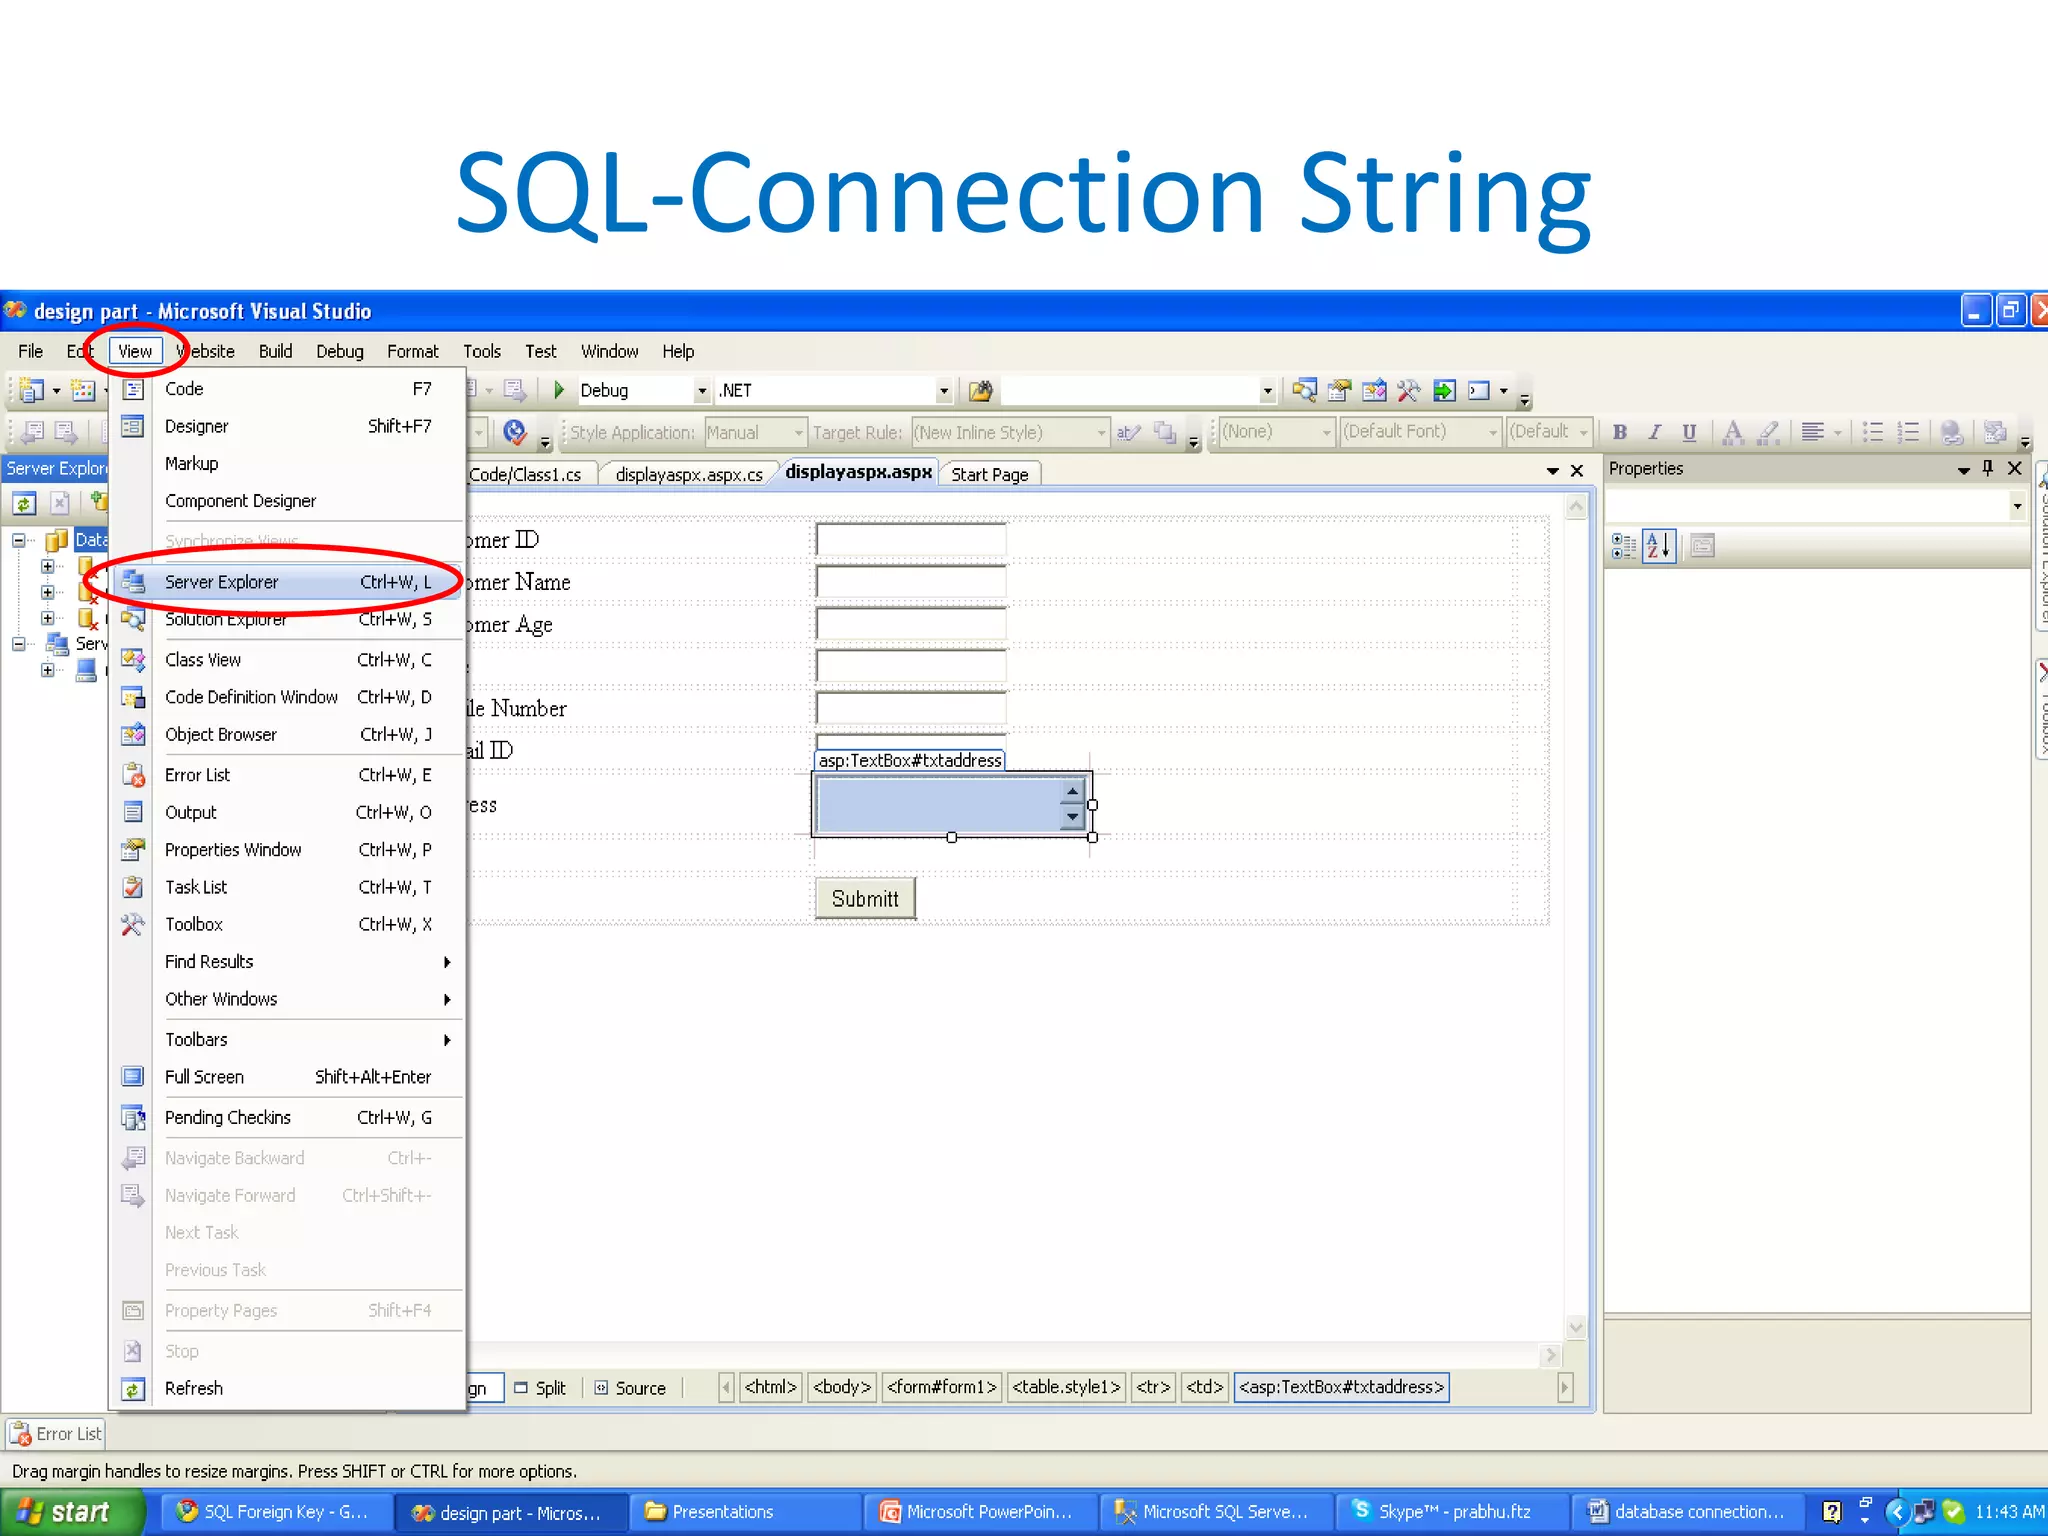Click the Properties Window icon in View menu
This screenshot has width=2048, height=1536.
(133, 850)
